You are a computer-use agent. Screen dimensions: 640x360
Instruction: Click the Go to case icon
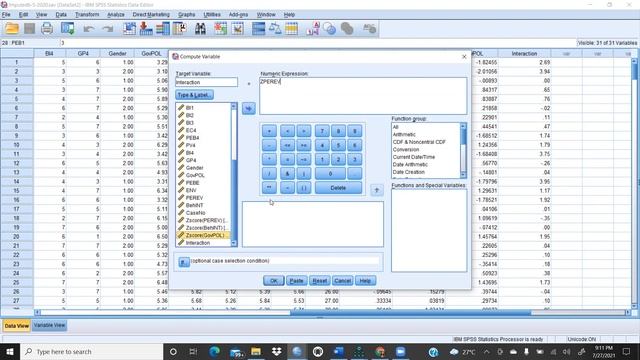[x=129, y=29]
